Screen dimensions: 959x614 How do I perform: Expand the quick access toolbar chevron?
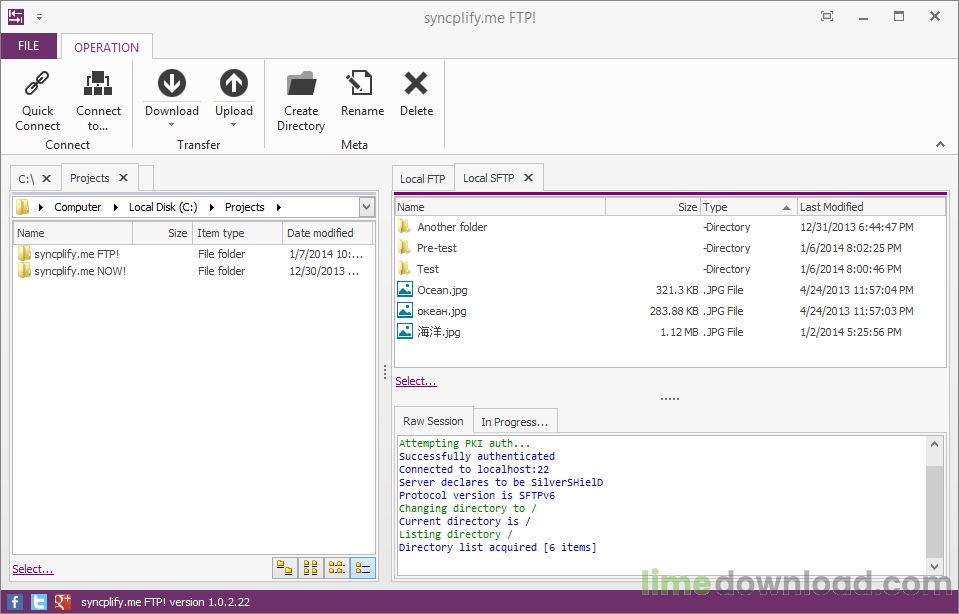click(38, 16)
